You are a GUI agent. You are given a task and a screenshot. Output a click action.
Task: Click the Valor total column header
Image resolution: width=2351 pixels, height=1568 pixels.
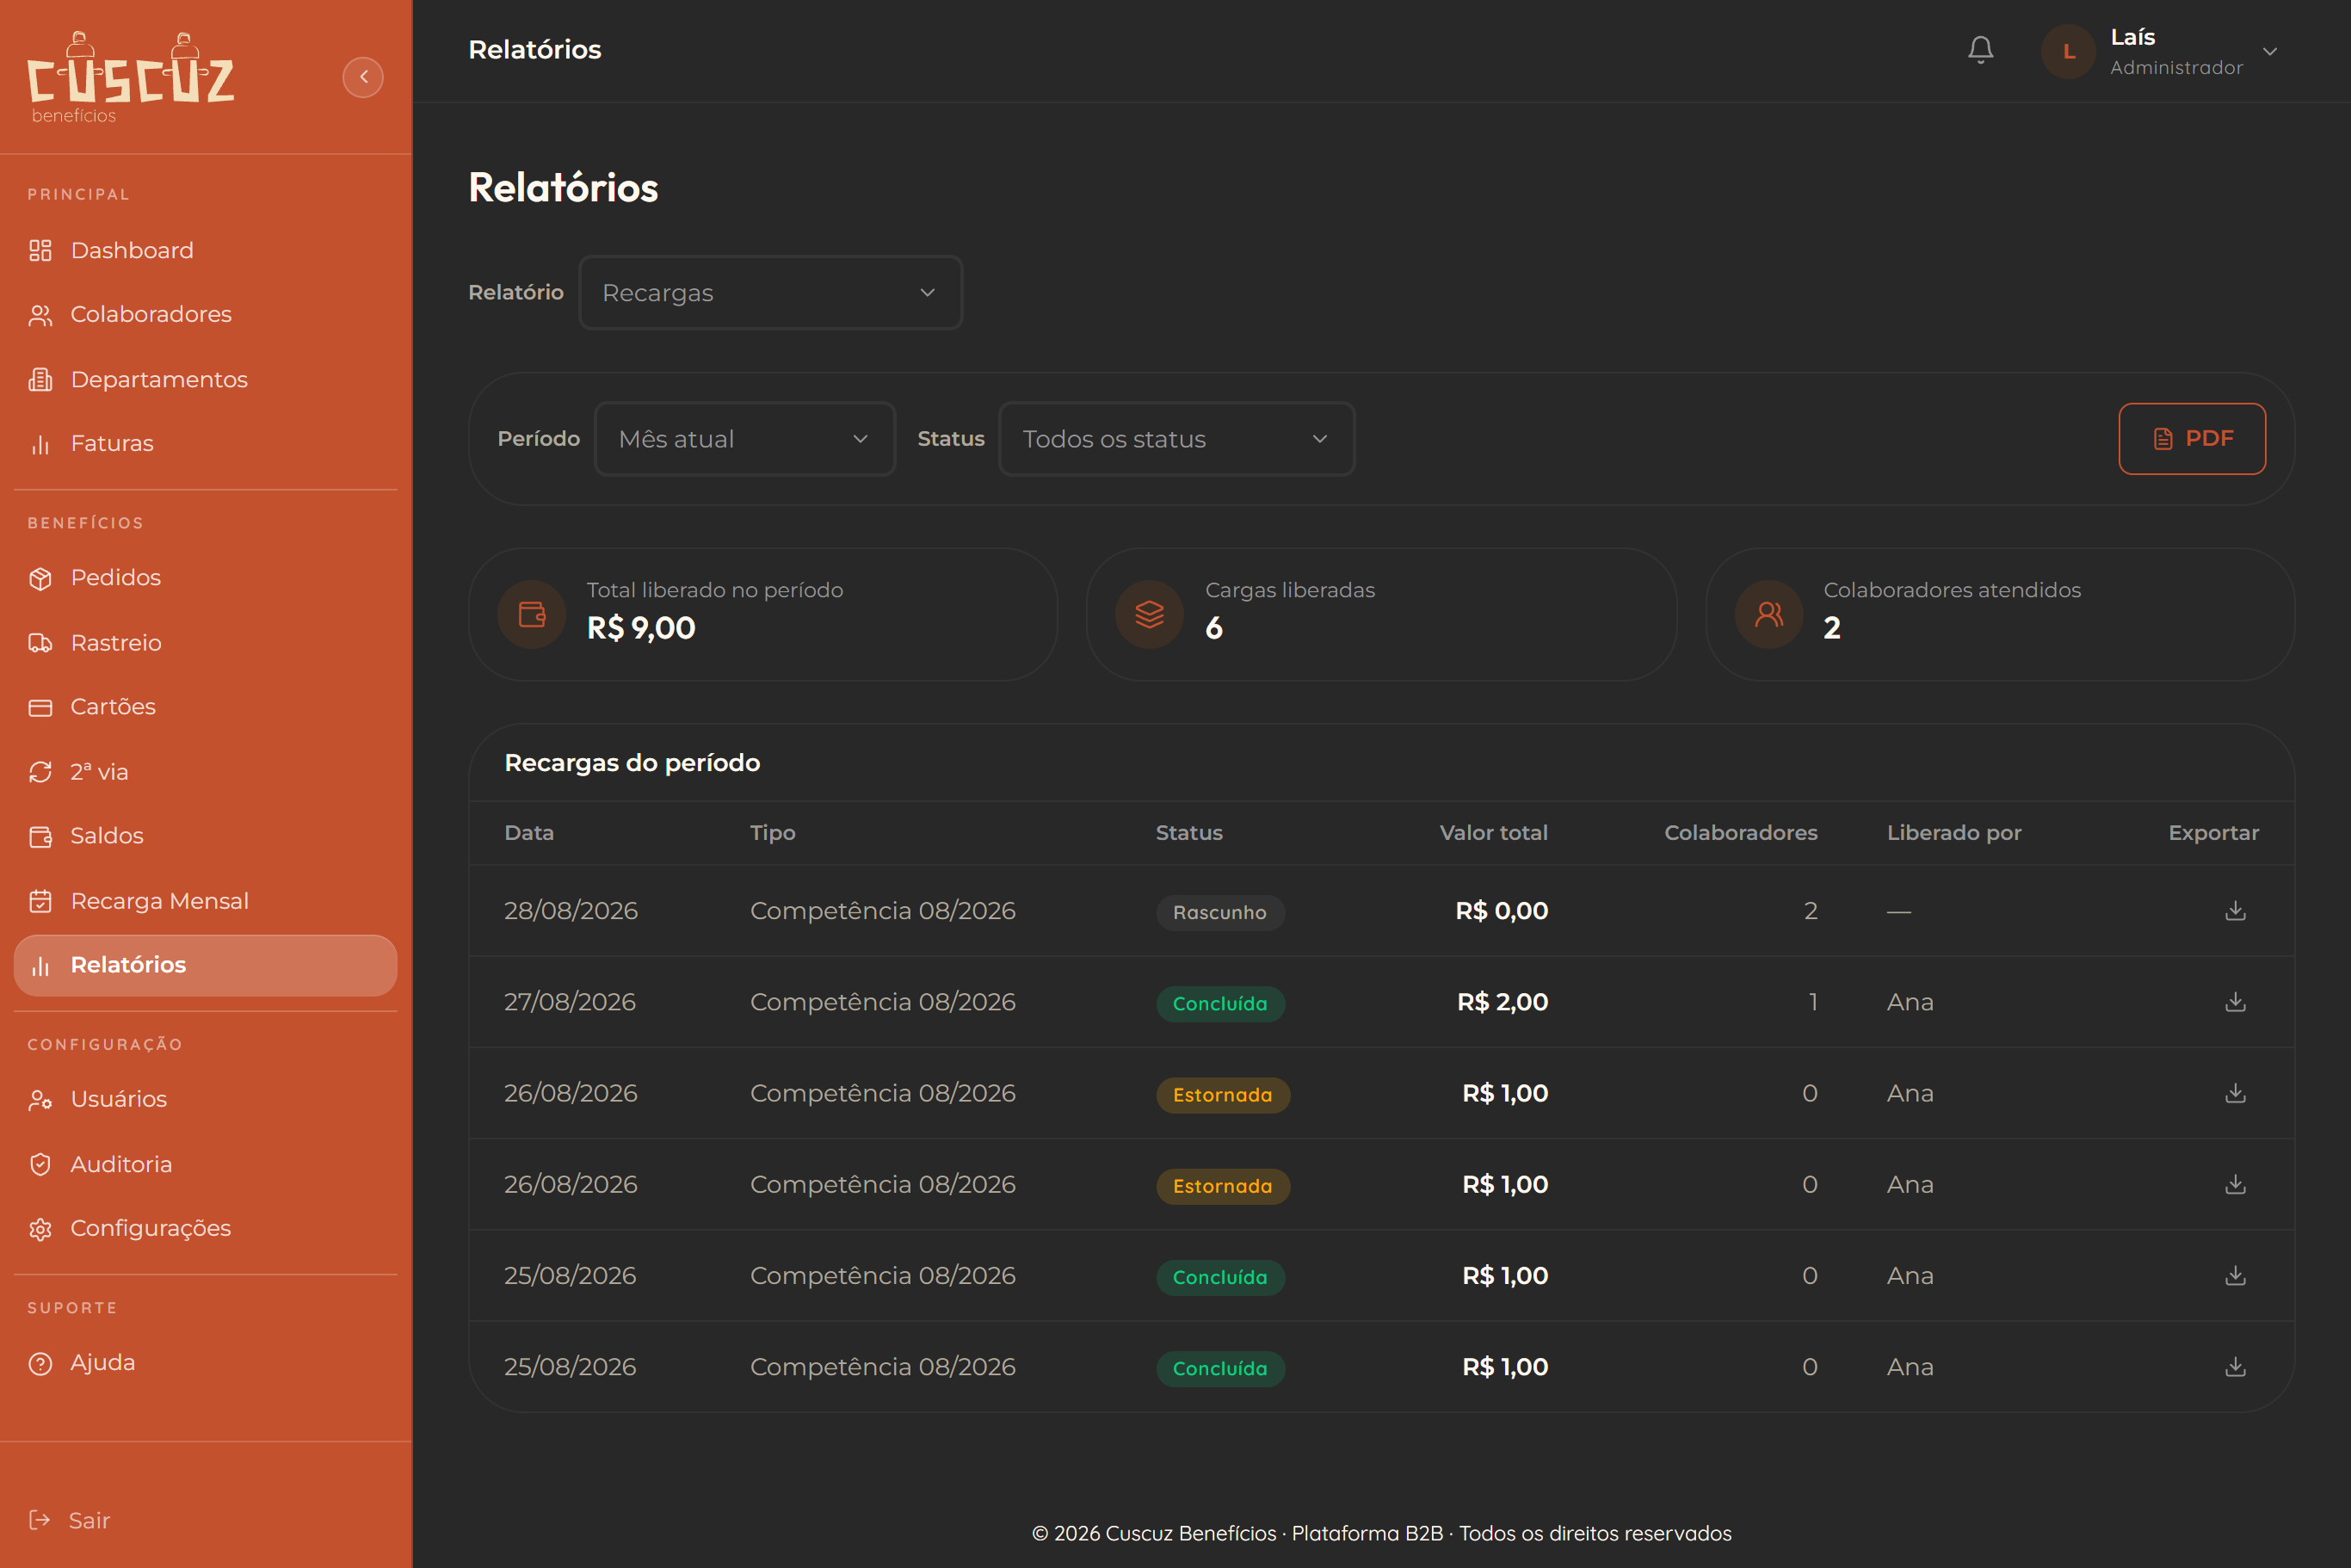pos(1493,832)
